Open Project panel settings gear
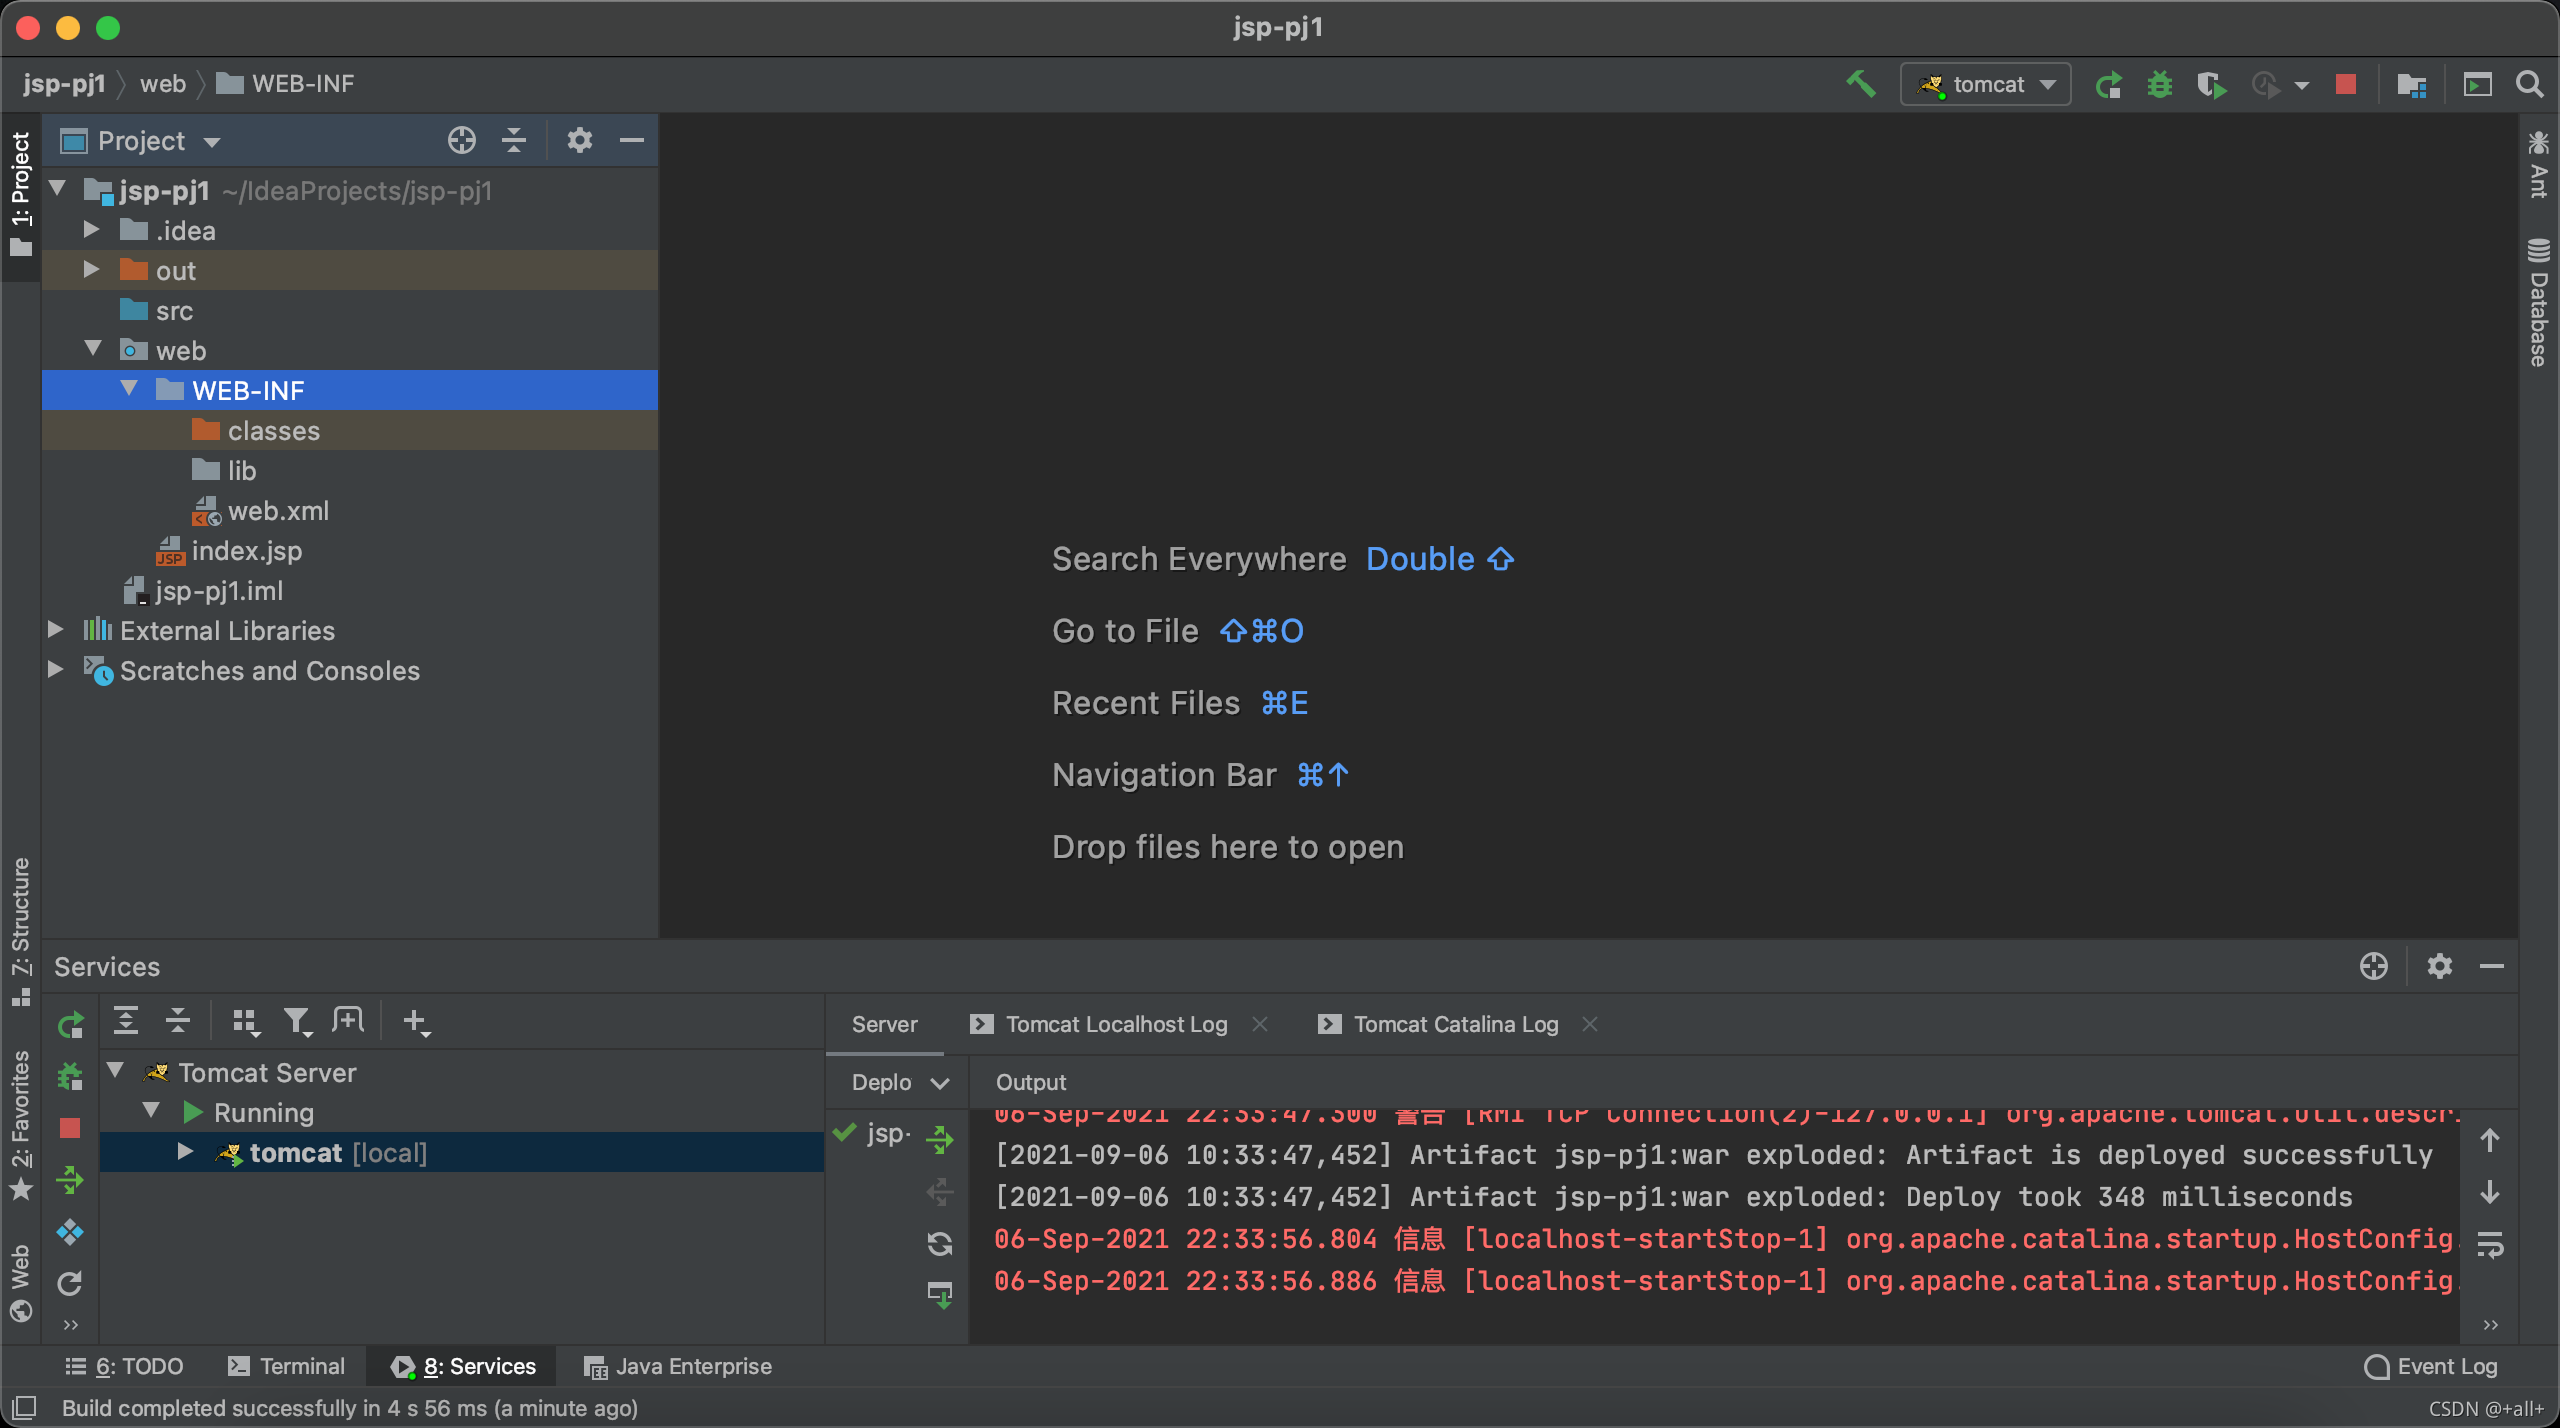The height and width of the screenshot is (1428, 2560). coord(579,141)
